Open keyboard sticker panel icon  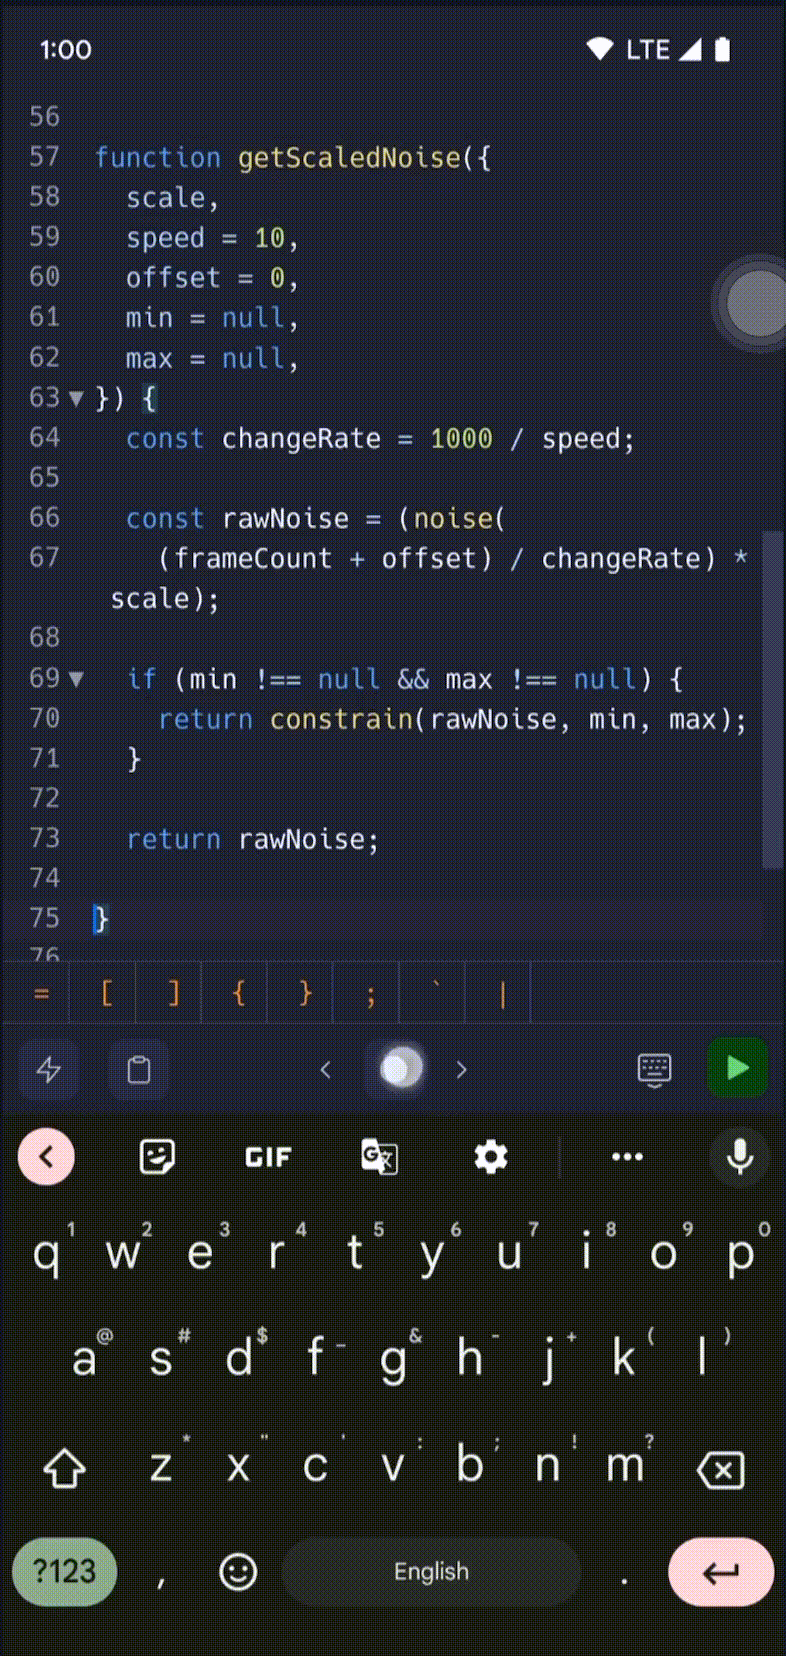point(157,1157)
